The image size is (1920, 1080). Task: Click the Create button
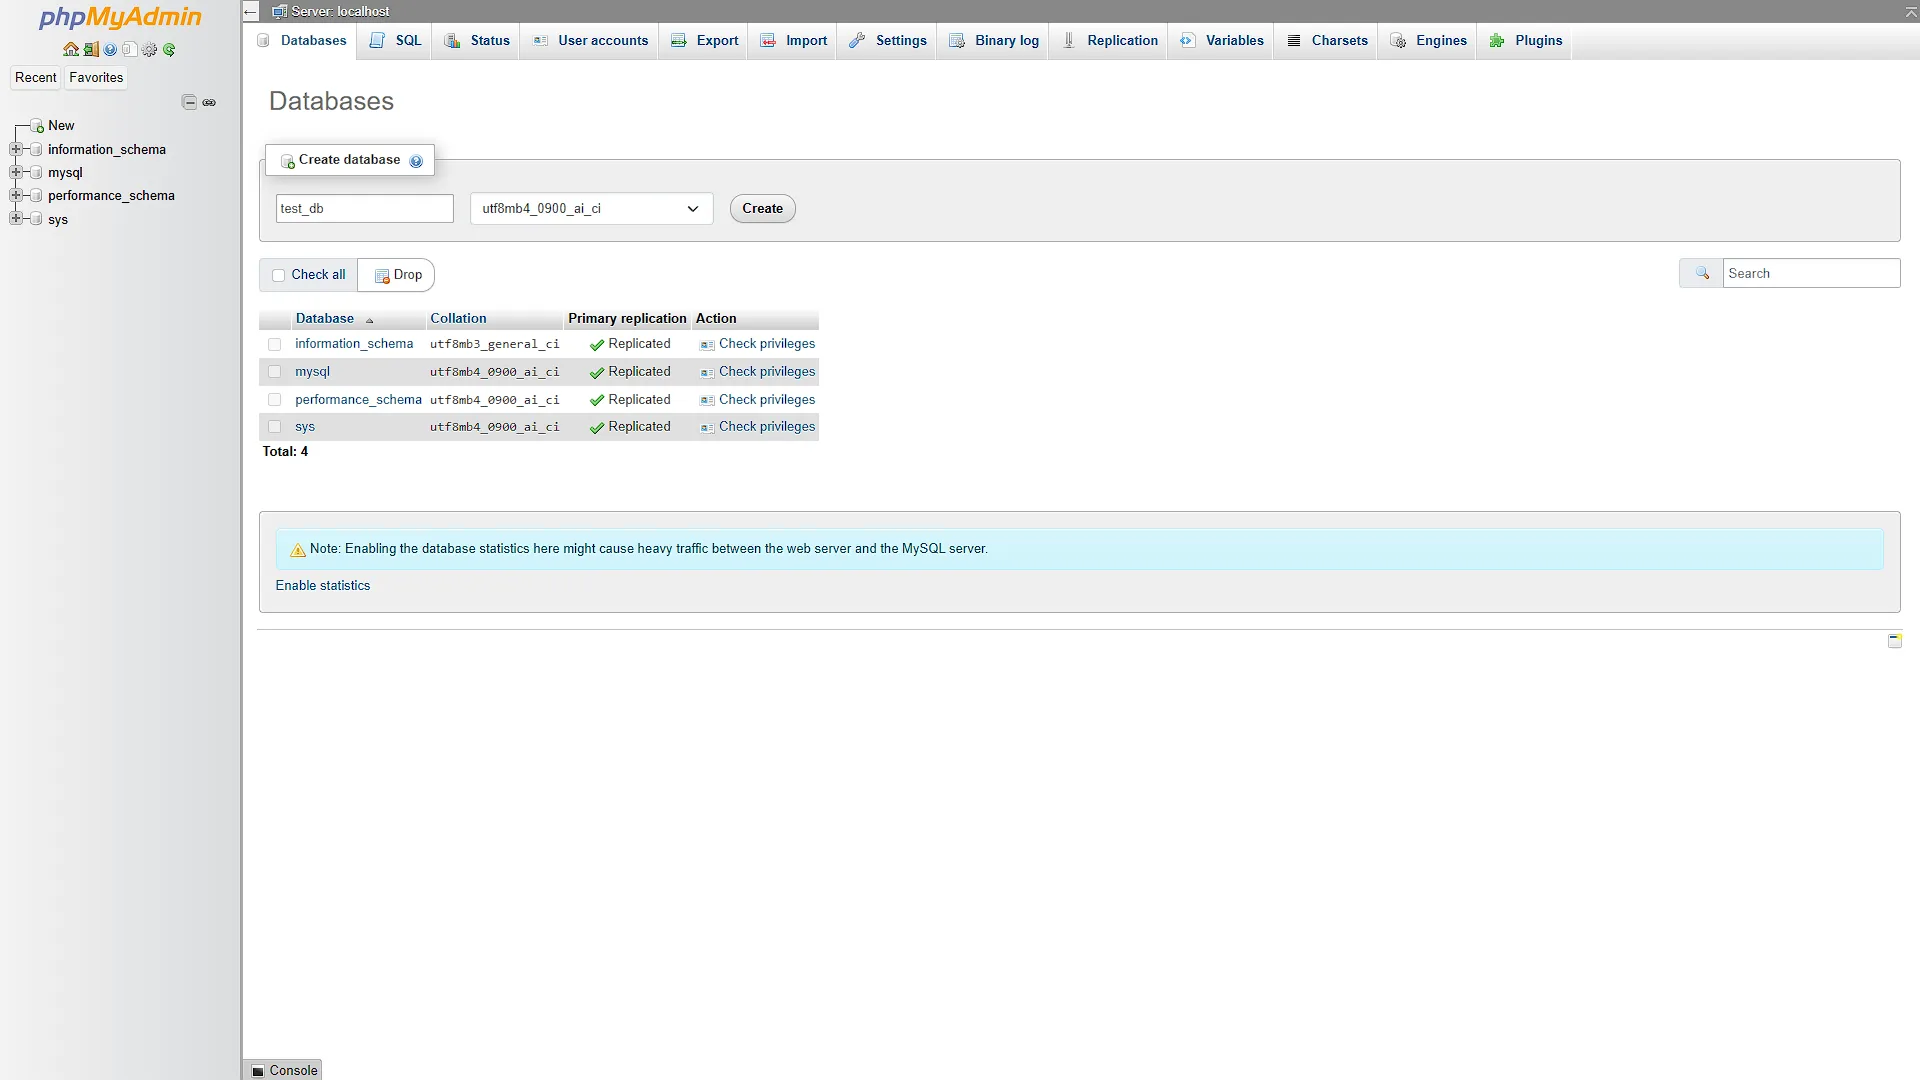(762, 209)
